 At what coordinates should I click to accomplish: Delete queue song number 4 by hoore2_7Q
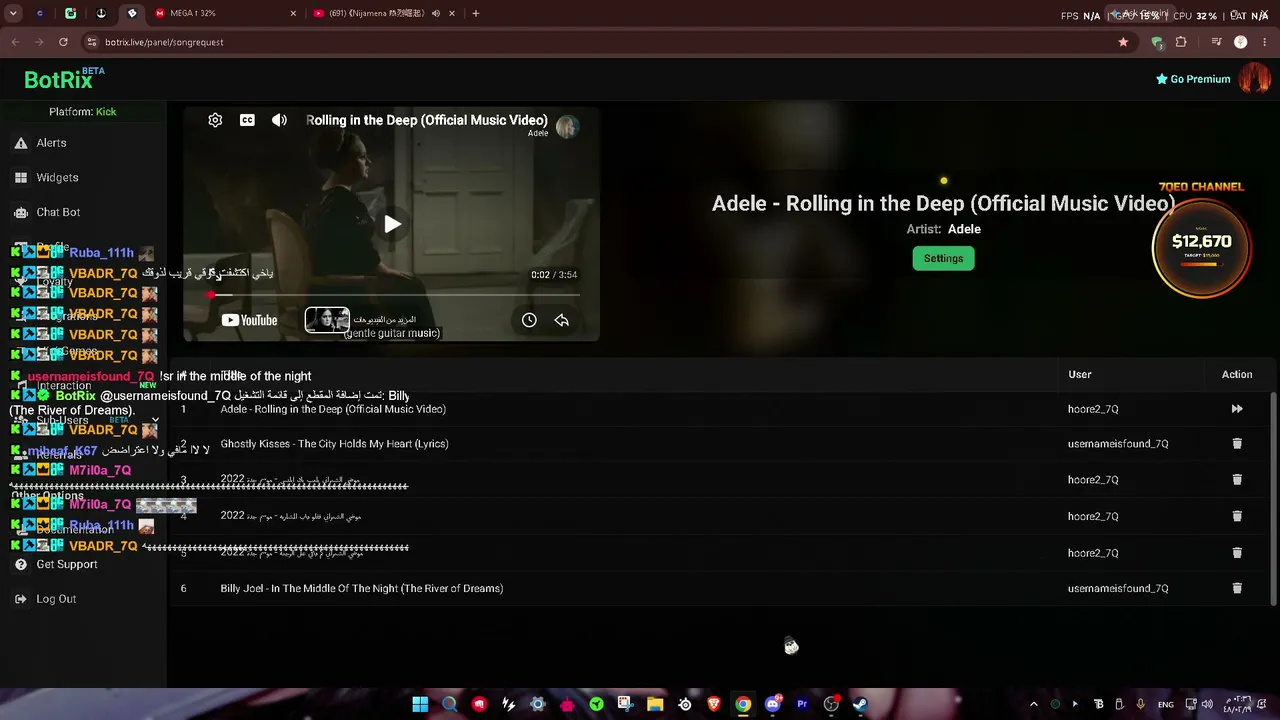(1237, 516)
